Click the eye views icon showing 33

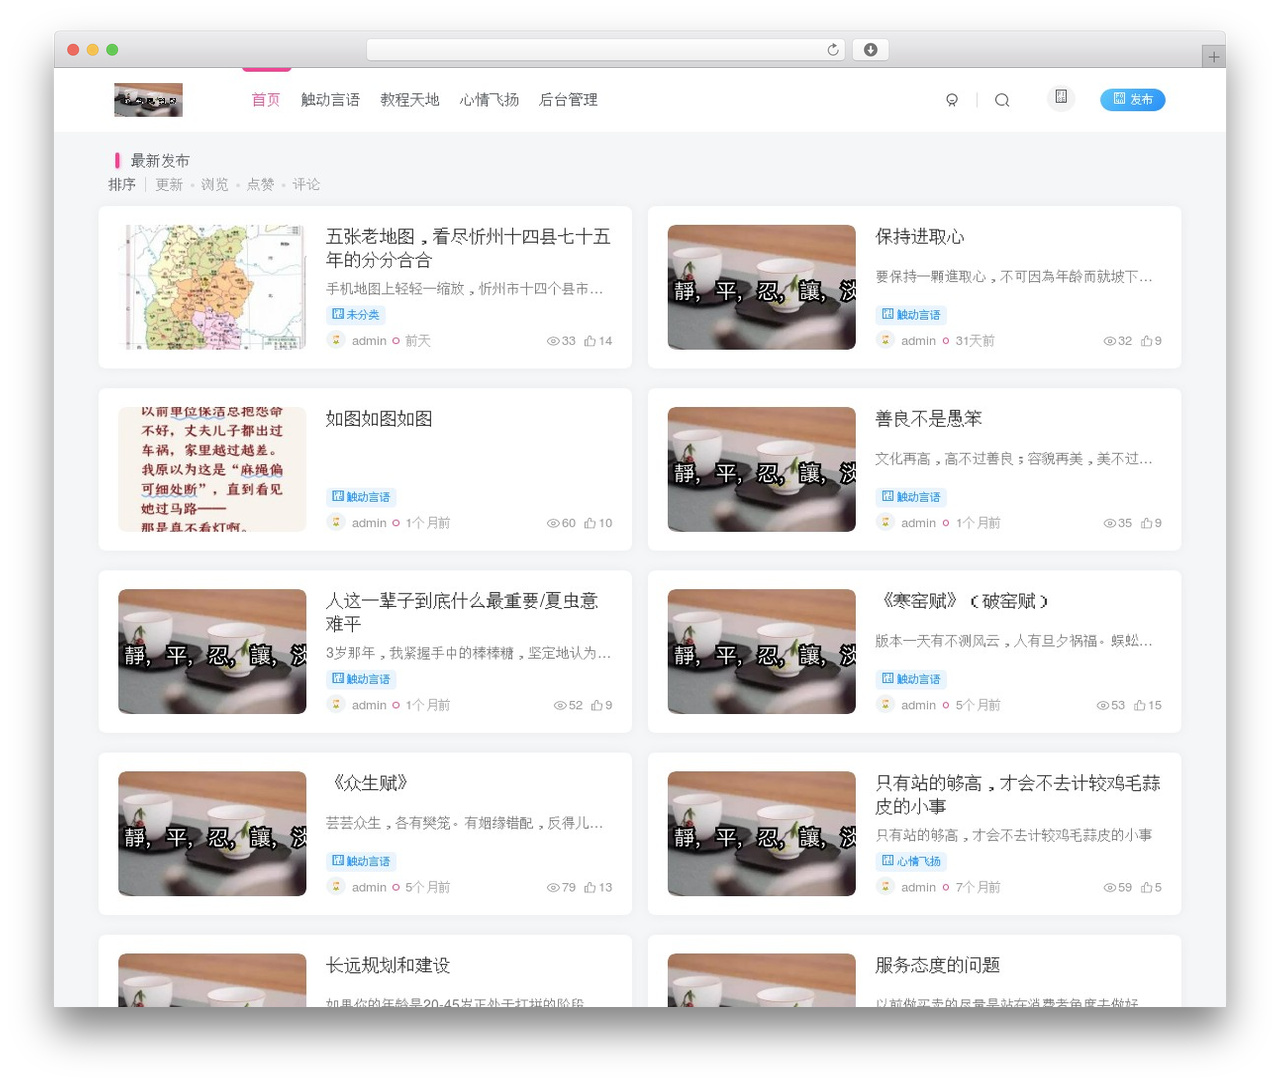click(x=553, y=341)
